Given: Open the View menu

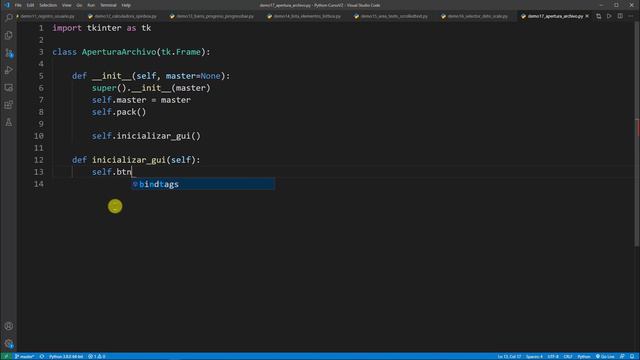Looking at the screenshot, I should tap(67, 5).
